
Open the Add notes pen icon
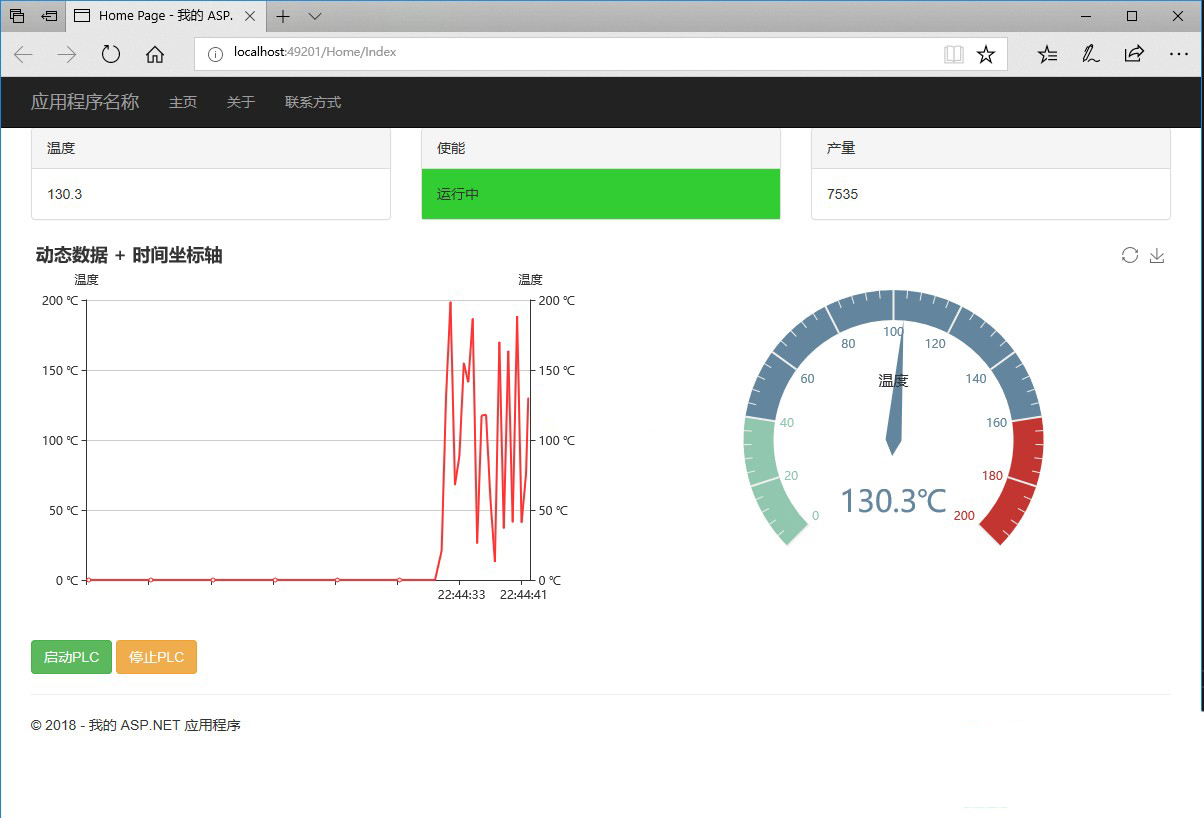1091,54
